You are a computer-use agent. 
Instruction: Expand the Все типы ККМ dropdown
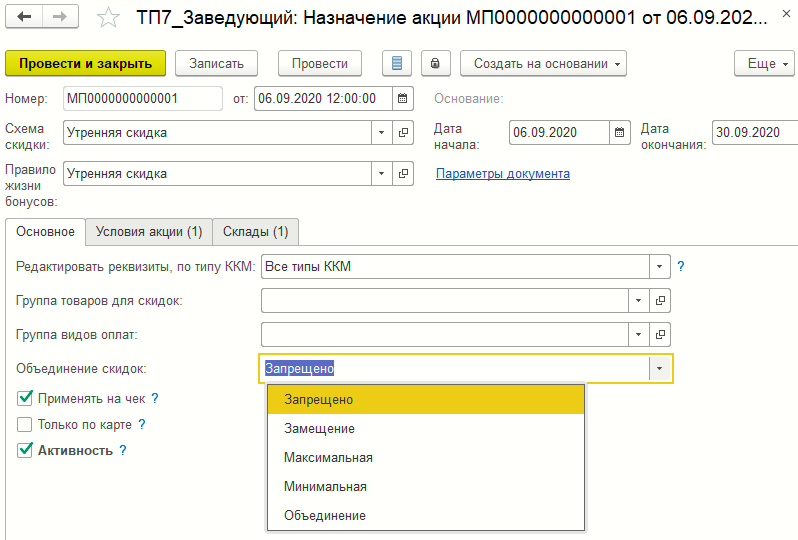tap(659, 267)
